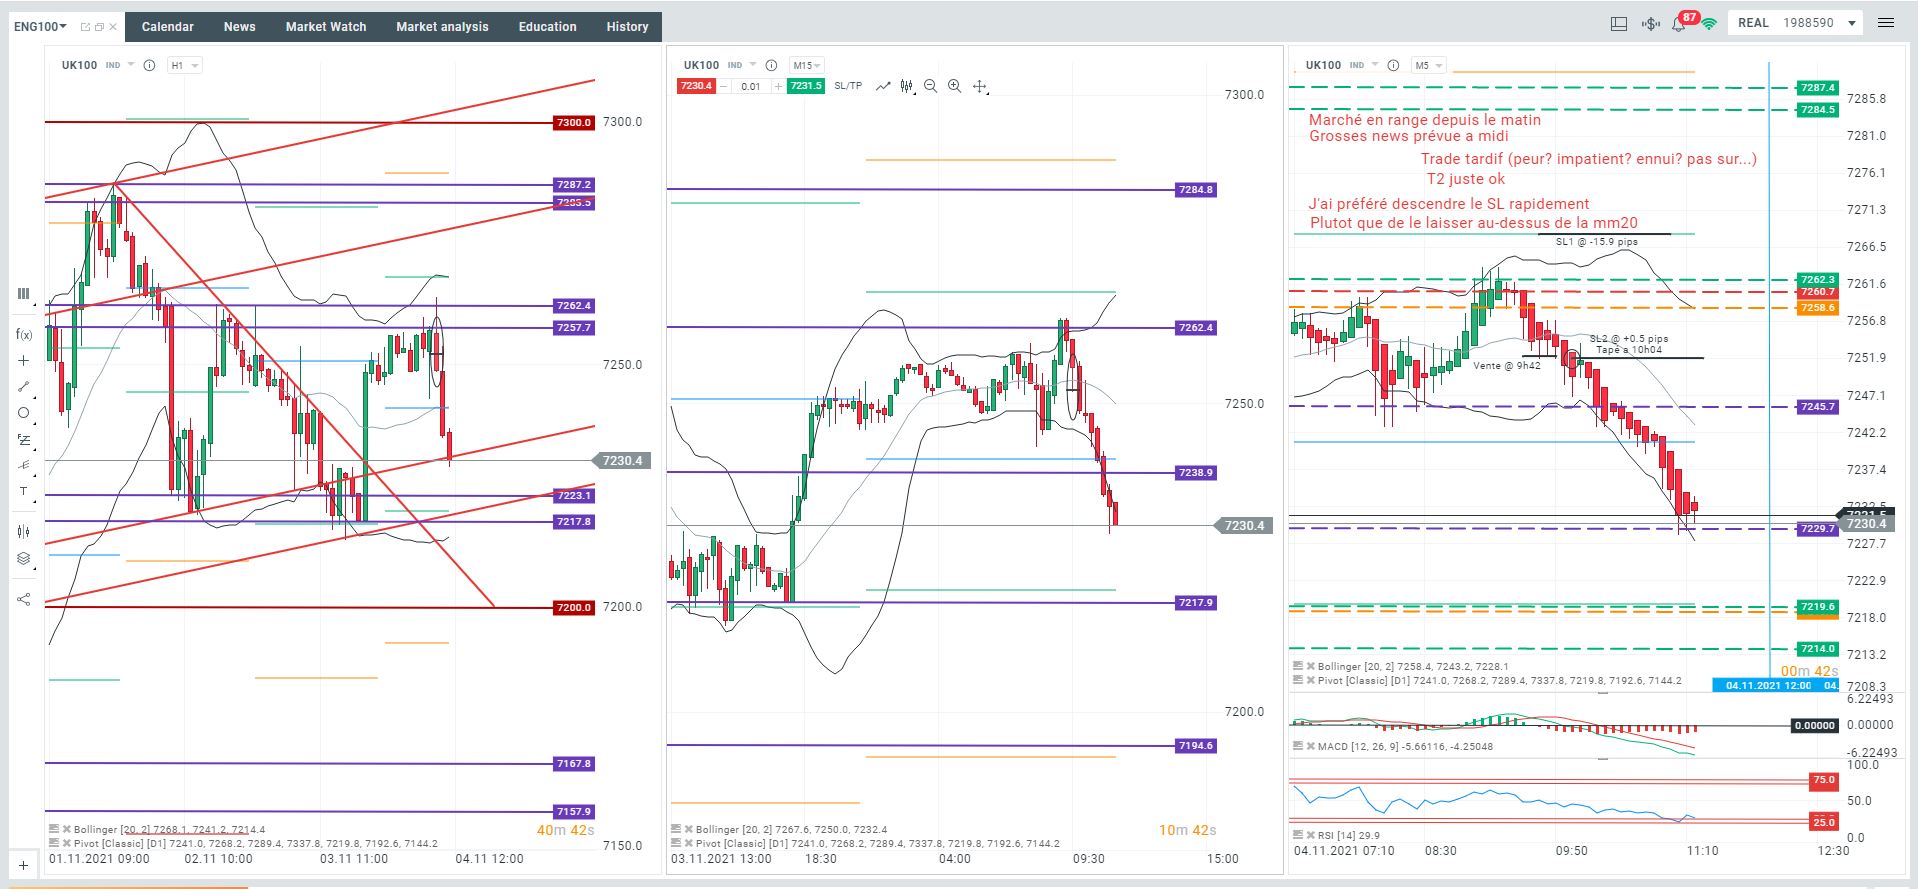Pop out the ENG100 tab to a new window
The height and width of the screenshot is (889, 1918).
85,27
